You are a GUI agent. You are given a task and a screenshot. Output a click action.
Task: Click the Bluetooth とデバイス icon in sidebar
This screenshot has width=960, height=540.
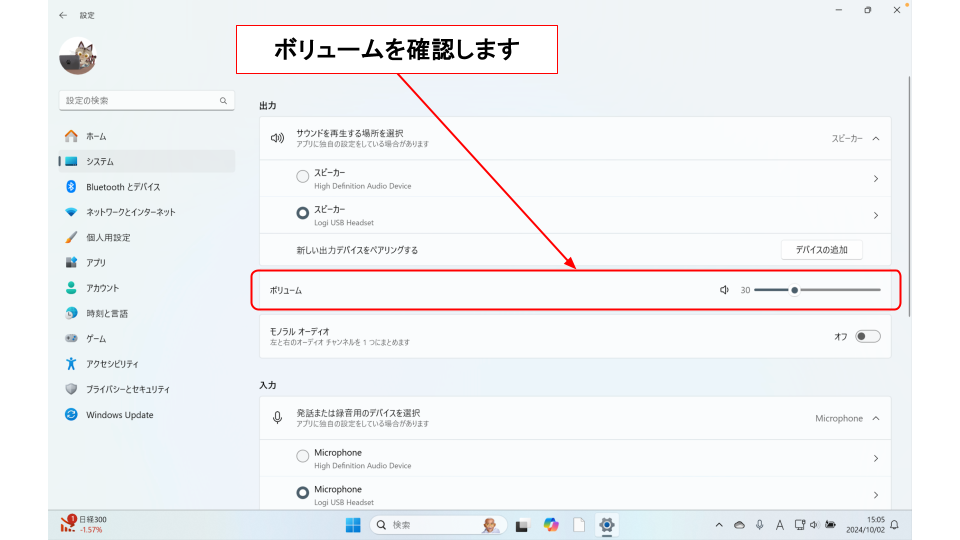pyautogui.click(x=71, y=187)
